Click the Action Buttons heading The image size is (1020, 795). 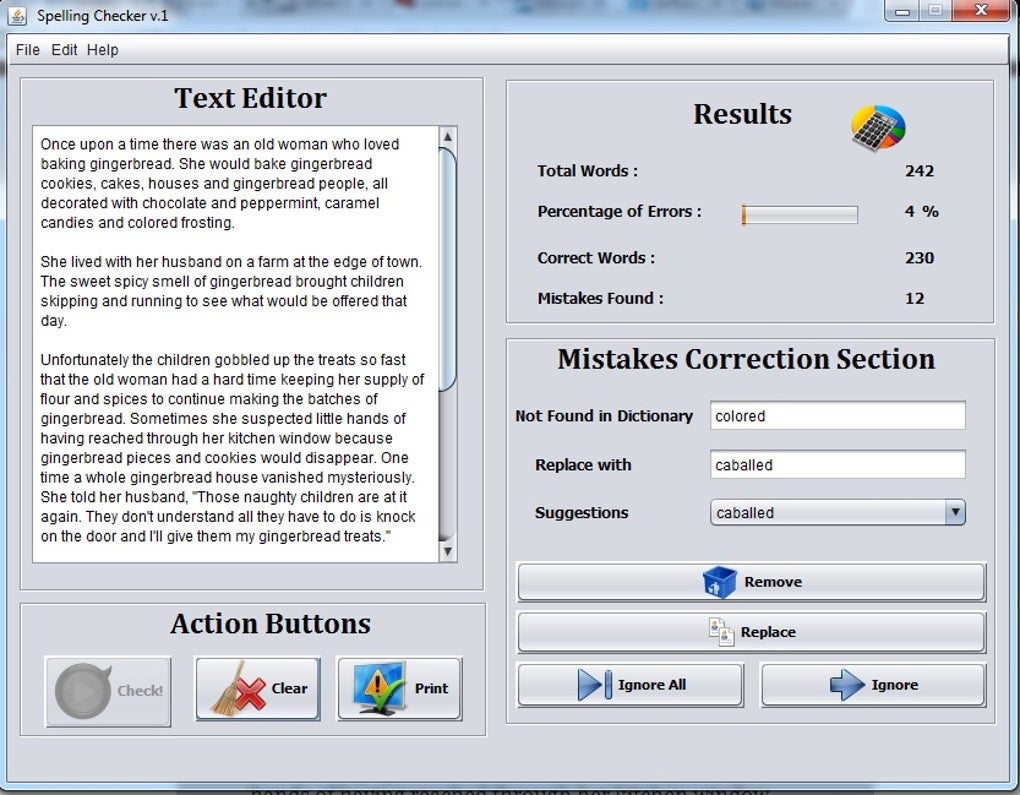click(x=271, y=624)
